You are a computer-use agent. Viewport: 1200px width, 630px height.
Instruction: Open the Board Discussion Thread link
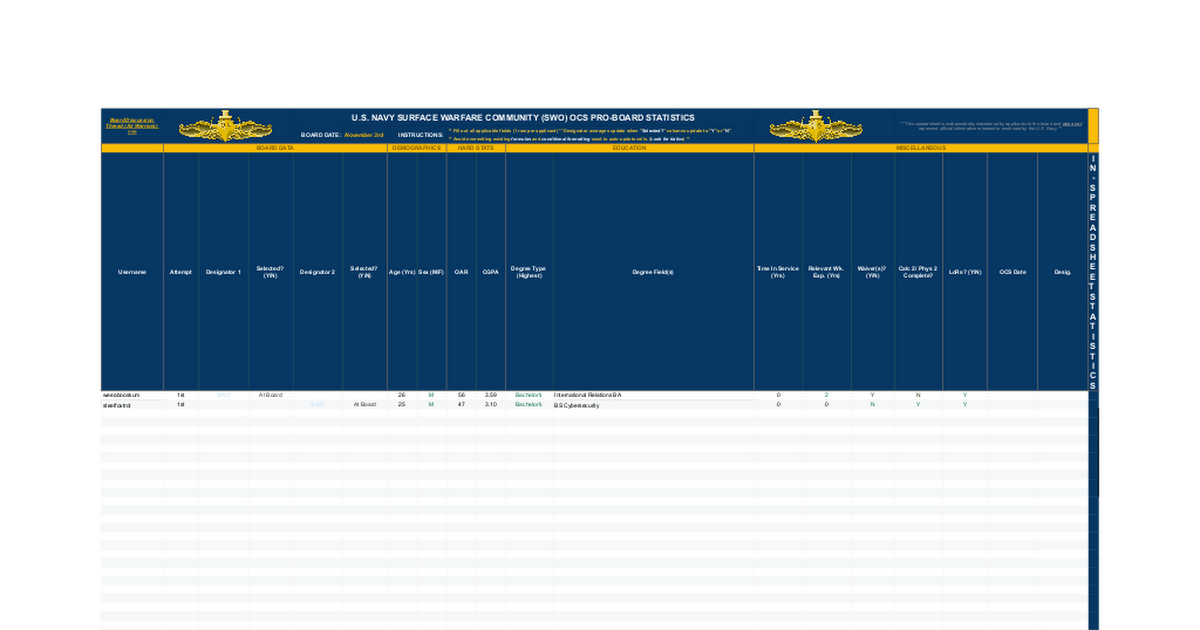click(x=132, y=125)
